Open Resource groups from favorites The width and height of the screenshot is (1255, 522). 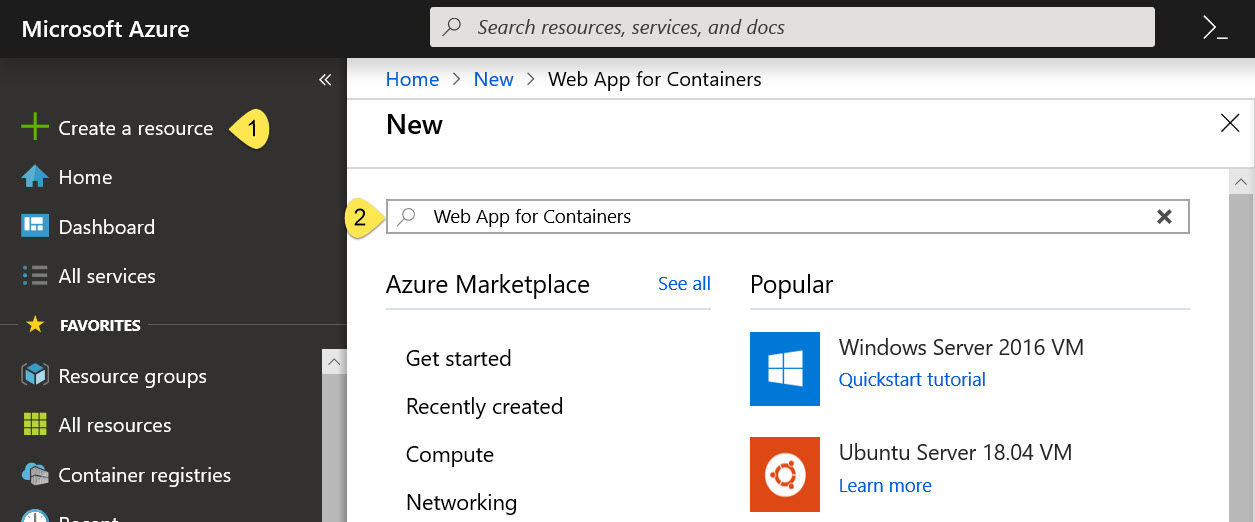[133, 376]
